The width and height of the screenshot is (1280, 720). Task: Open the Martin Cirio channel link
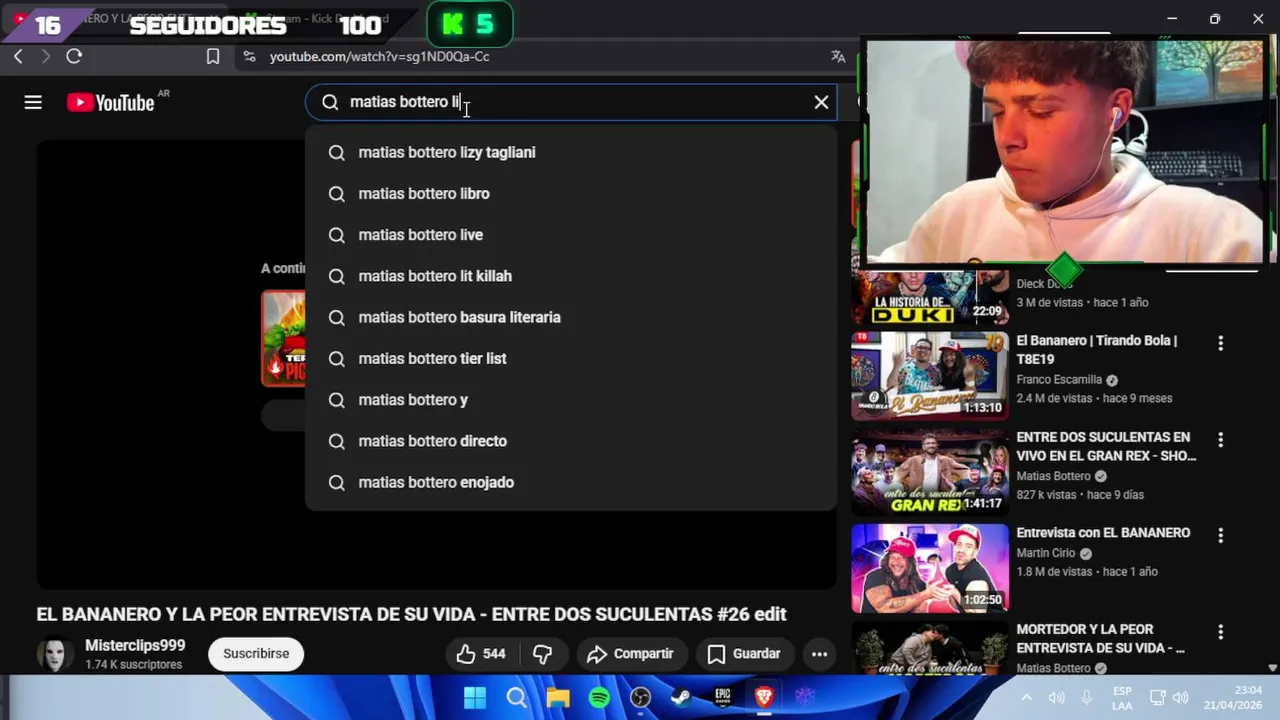coord(1046,553)
